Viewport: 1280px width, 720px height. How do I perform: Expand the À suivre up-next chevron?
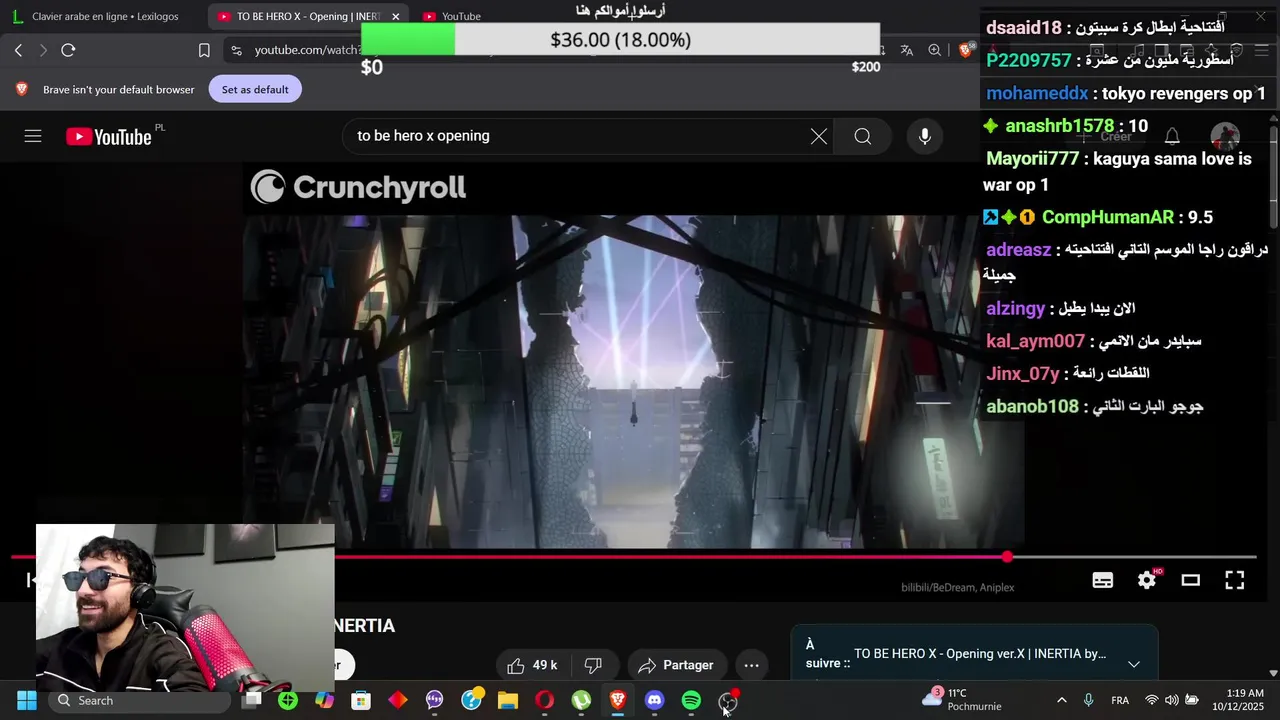tap(1133, 664)
